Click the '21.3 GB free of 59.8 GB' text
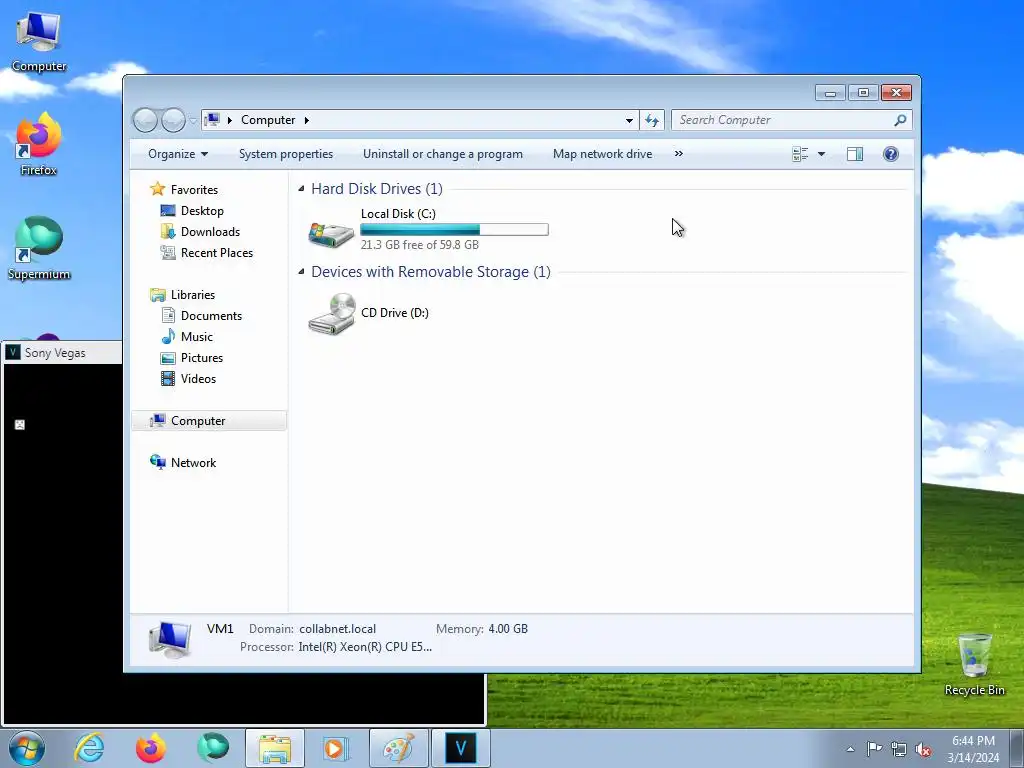The height and width of the screenshot is (768, 1024). [420, 245]
